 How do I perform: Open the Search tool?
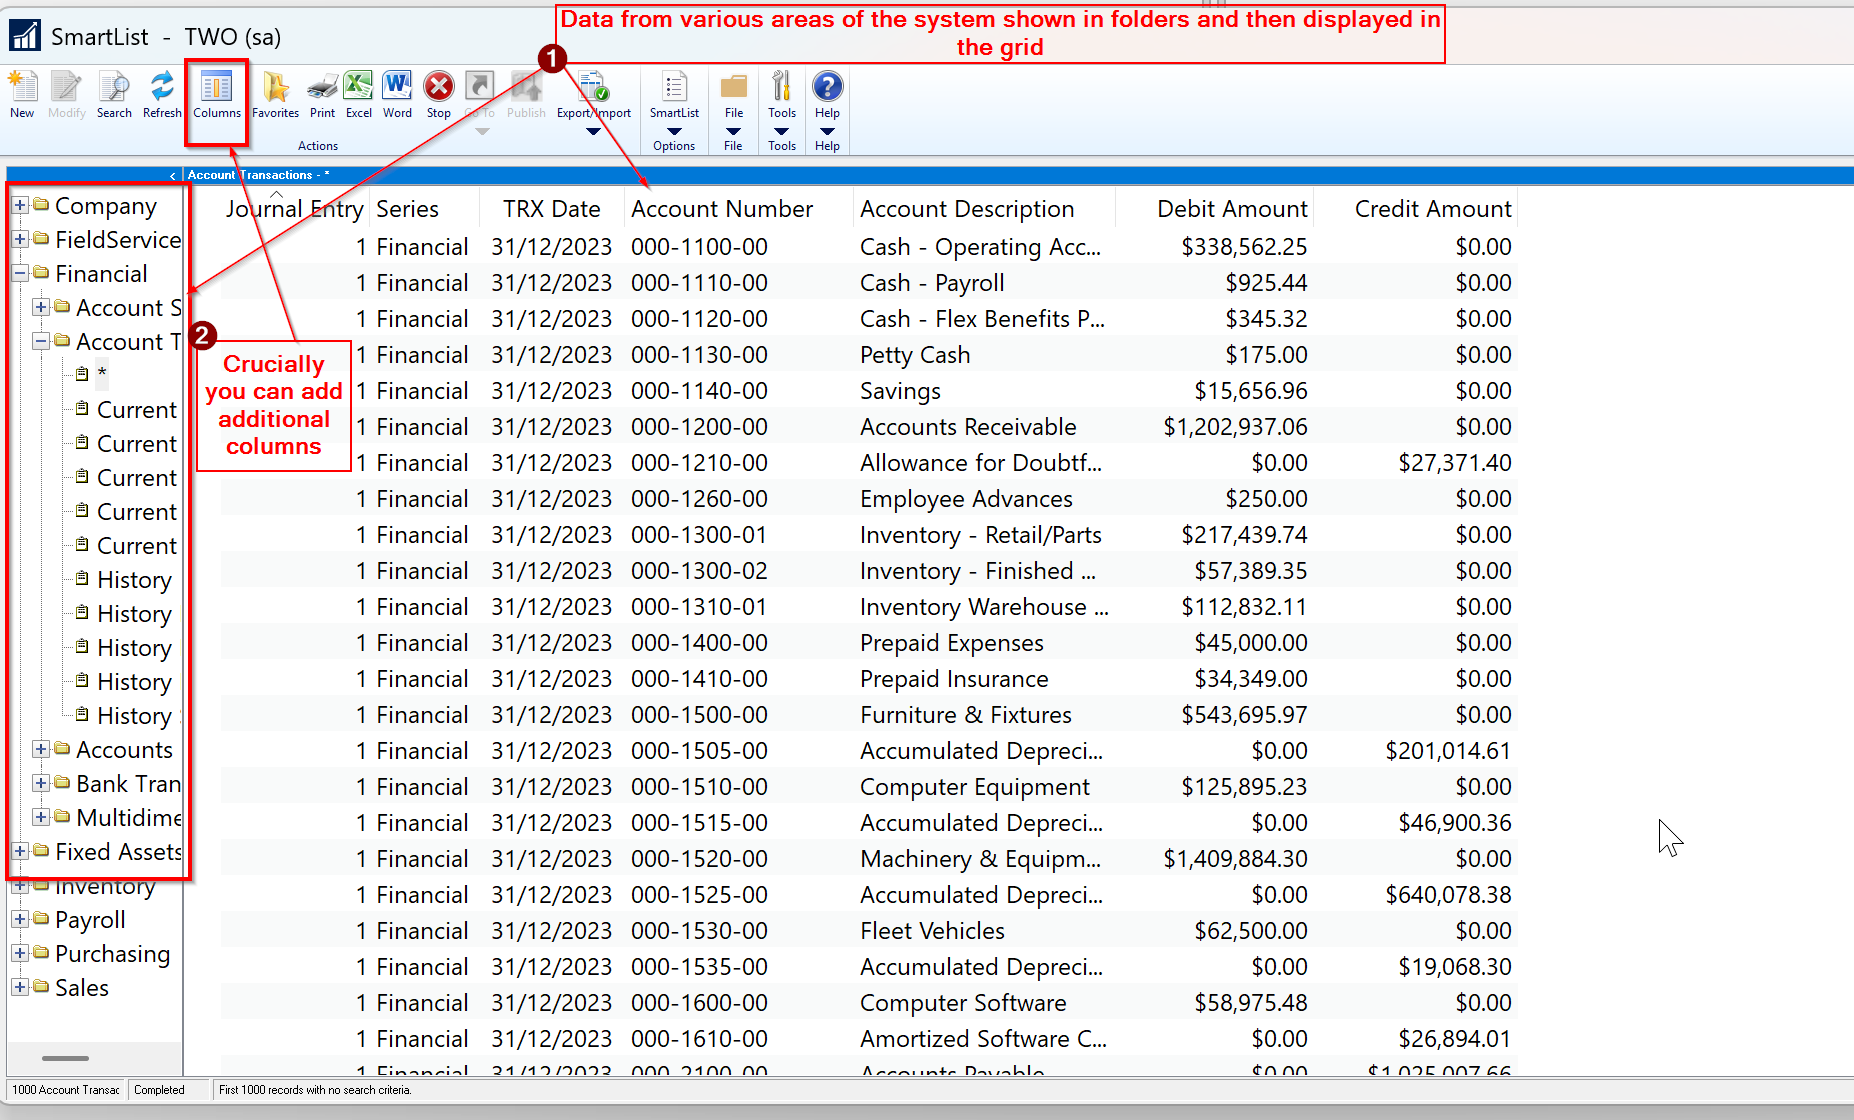pos(114,94)
